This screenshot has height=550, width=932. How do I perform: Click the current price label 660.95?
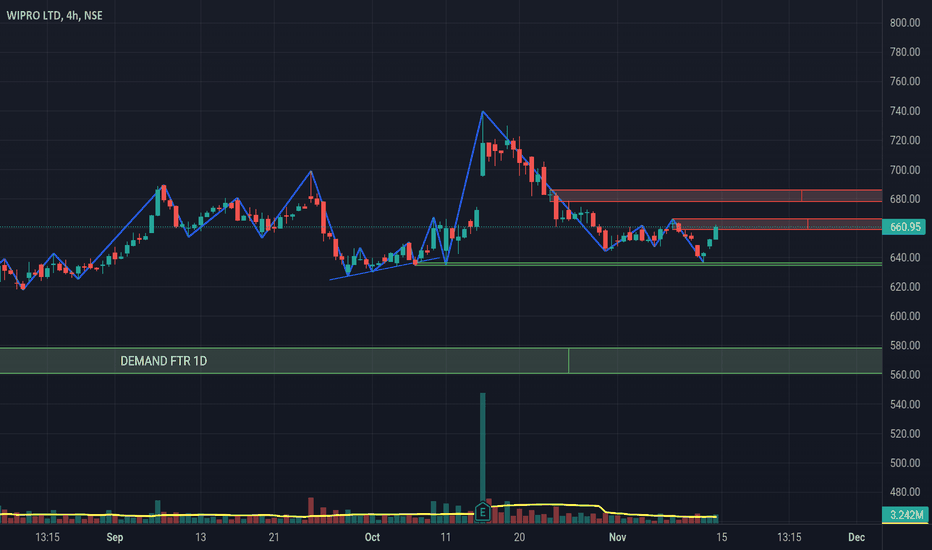point(904,227)
